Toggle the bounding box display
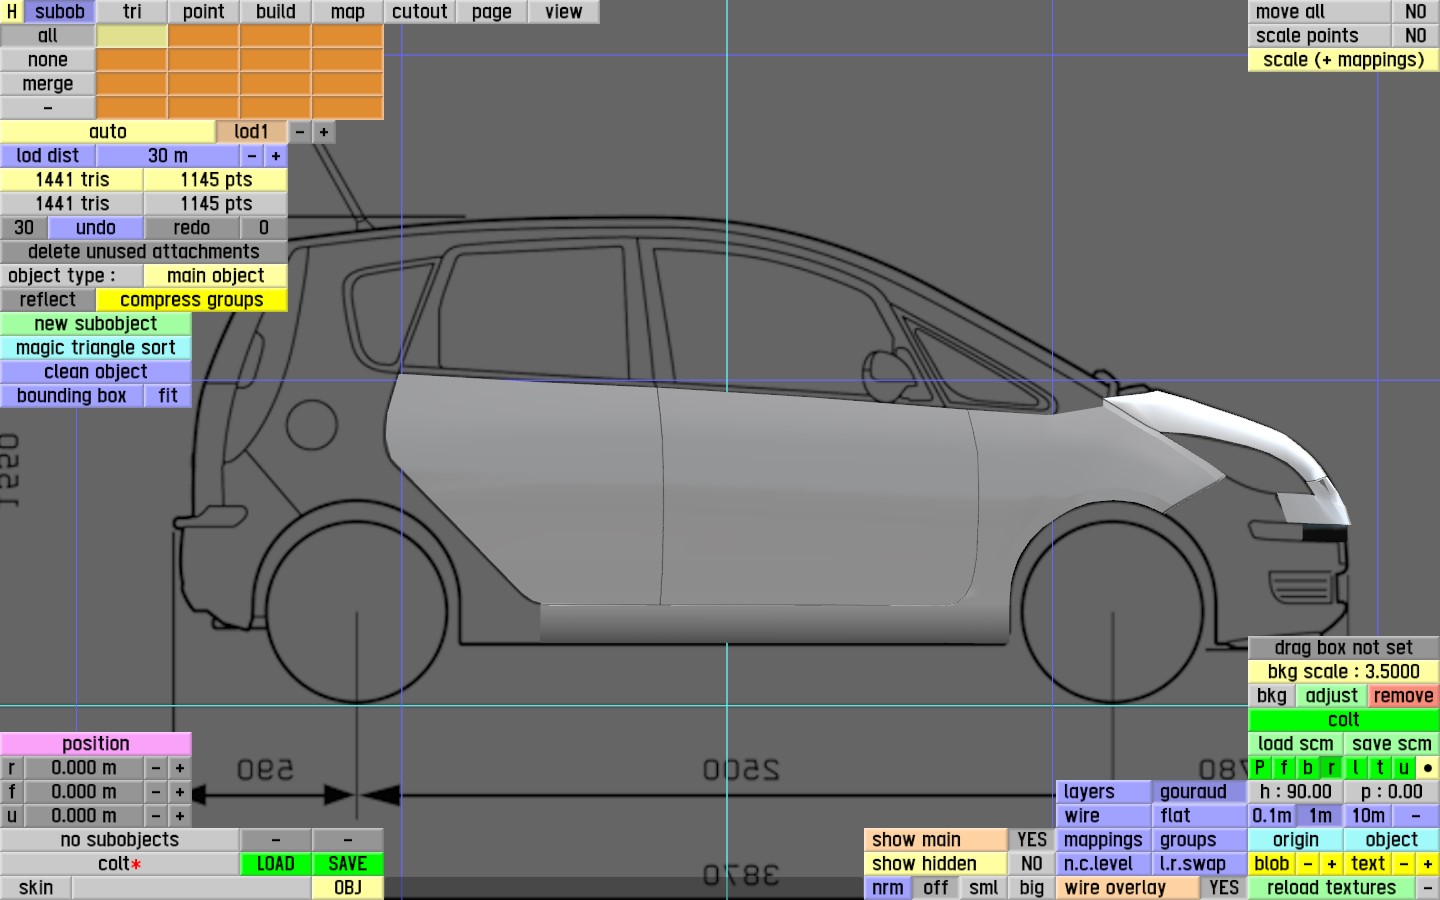The image size is (1440, 900). pos(72,396)
